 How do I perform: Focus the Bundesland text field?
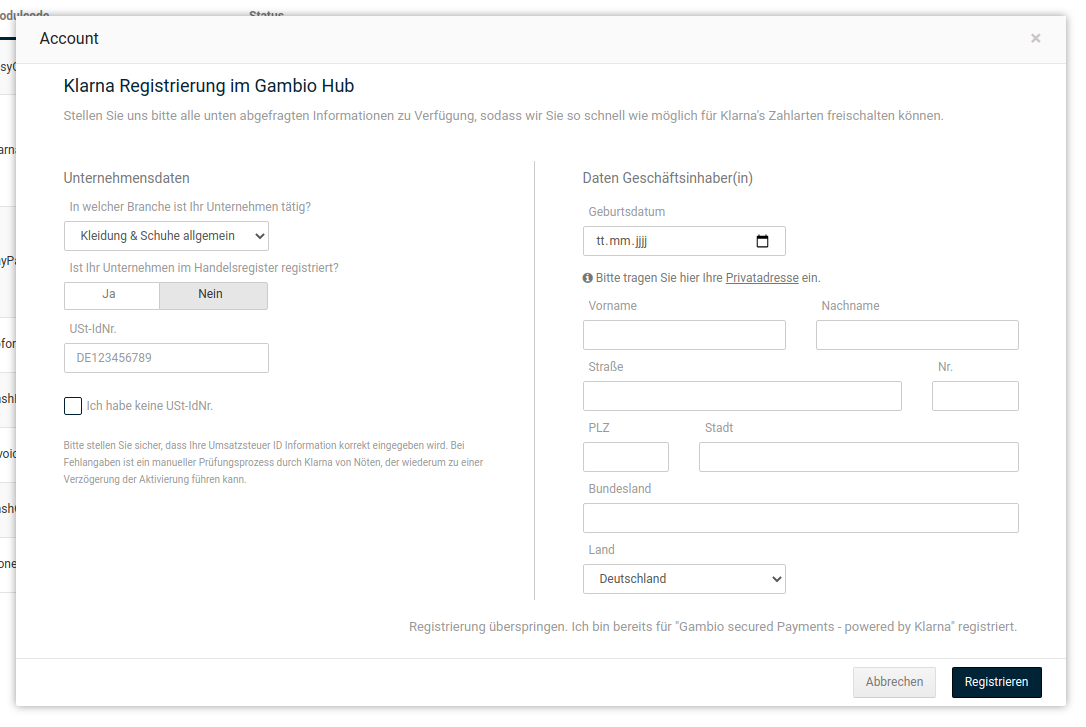801,518
